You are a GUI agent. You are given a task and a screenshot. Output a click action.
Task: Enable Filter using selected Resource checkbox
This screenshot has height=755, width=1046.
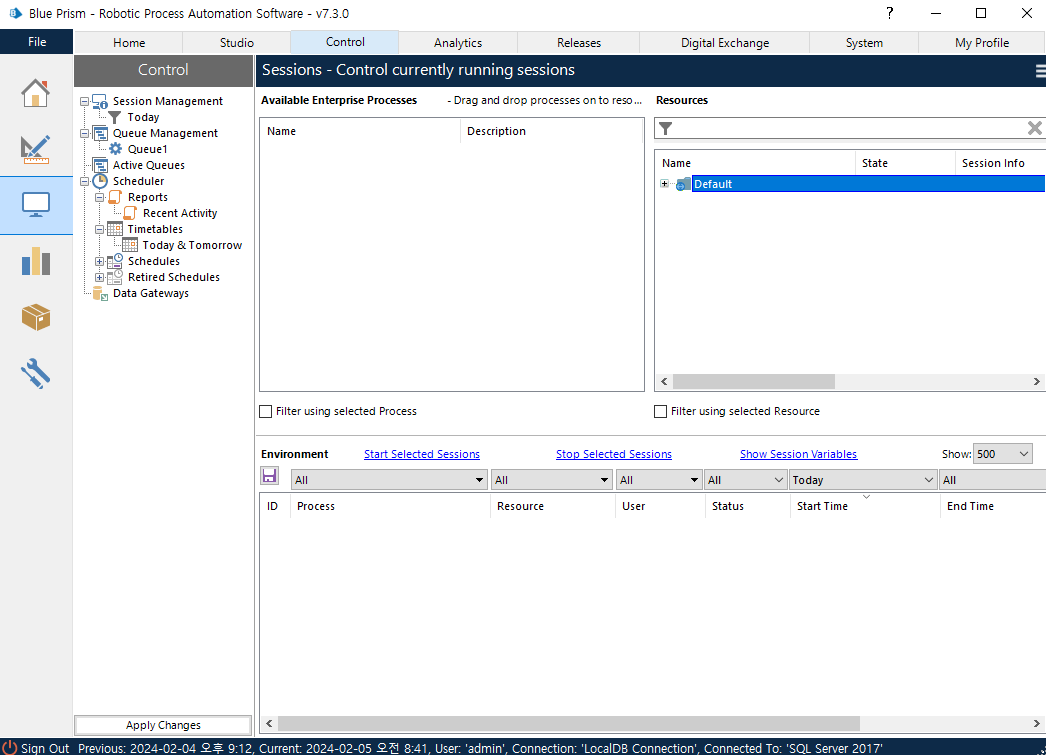coord(660,412)
